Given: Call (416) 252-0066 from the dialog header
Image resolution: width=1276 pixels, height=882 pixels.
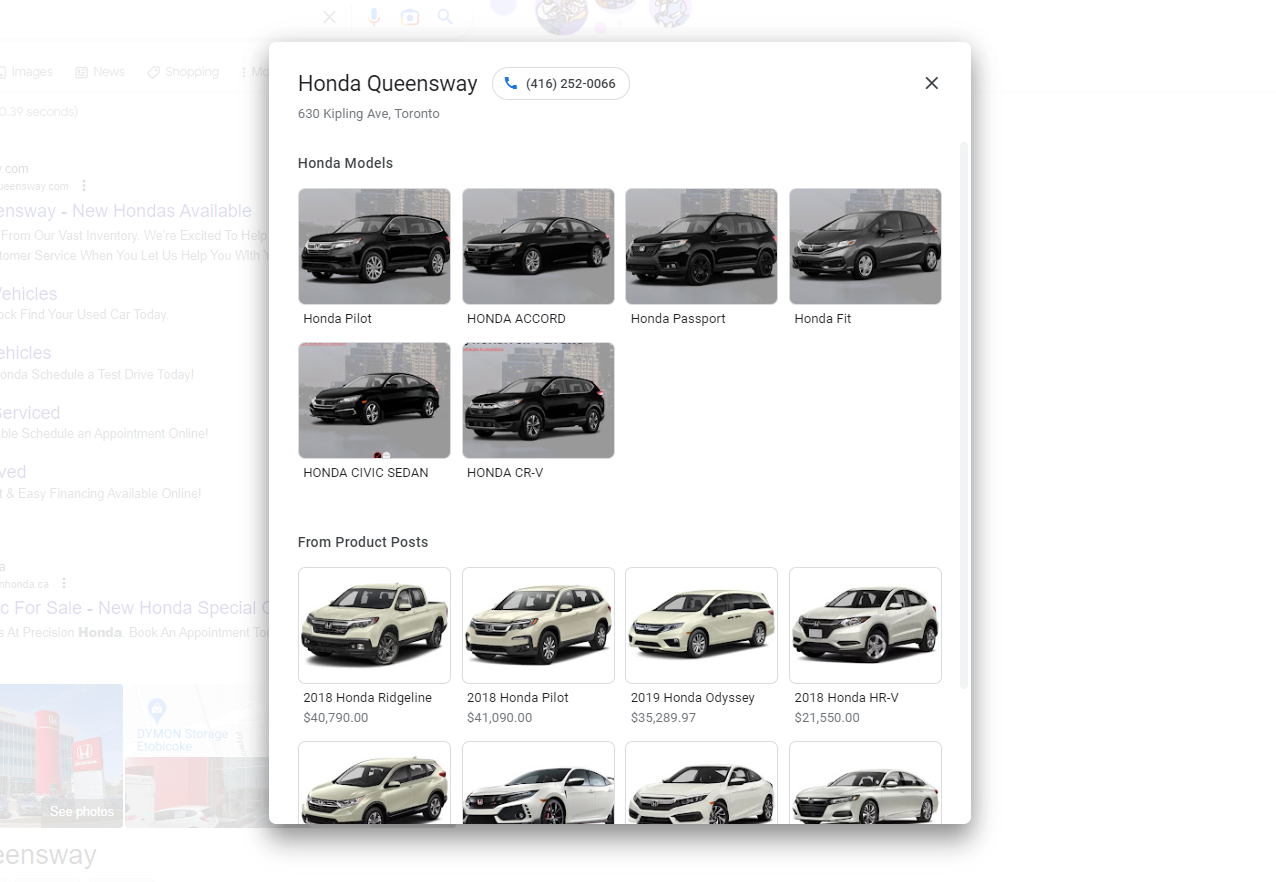Looking at the screenshot, I should point(560,84).
